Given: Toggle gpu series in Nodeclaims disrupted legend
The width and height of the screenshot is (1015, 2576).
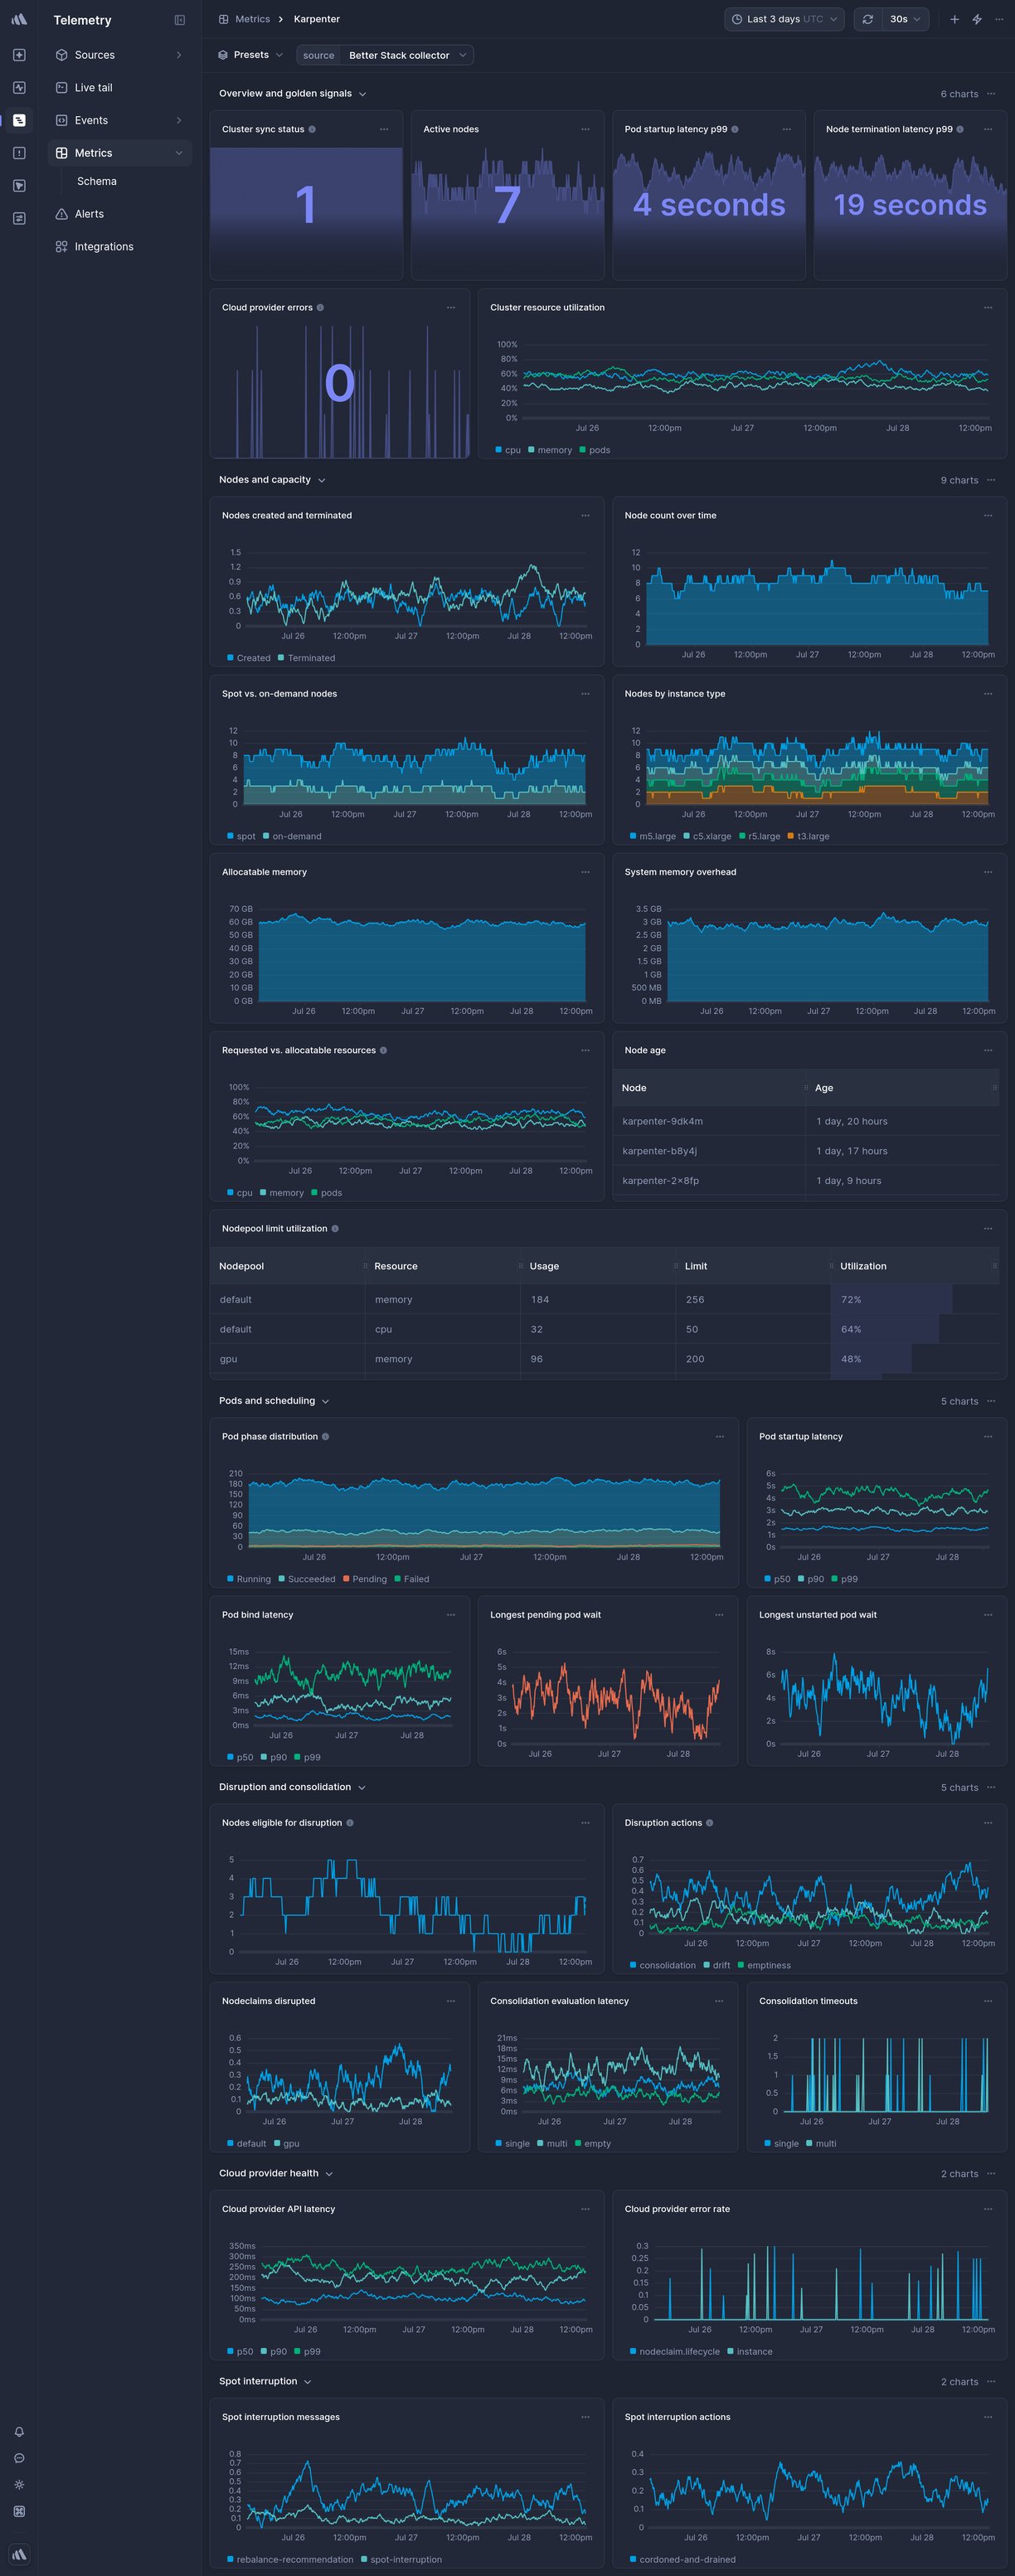Looking at the screenshot, I should tap(286, 2143).
